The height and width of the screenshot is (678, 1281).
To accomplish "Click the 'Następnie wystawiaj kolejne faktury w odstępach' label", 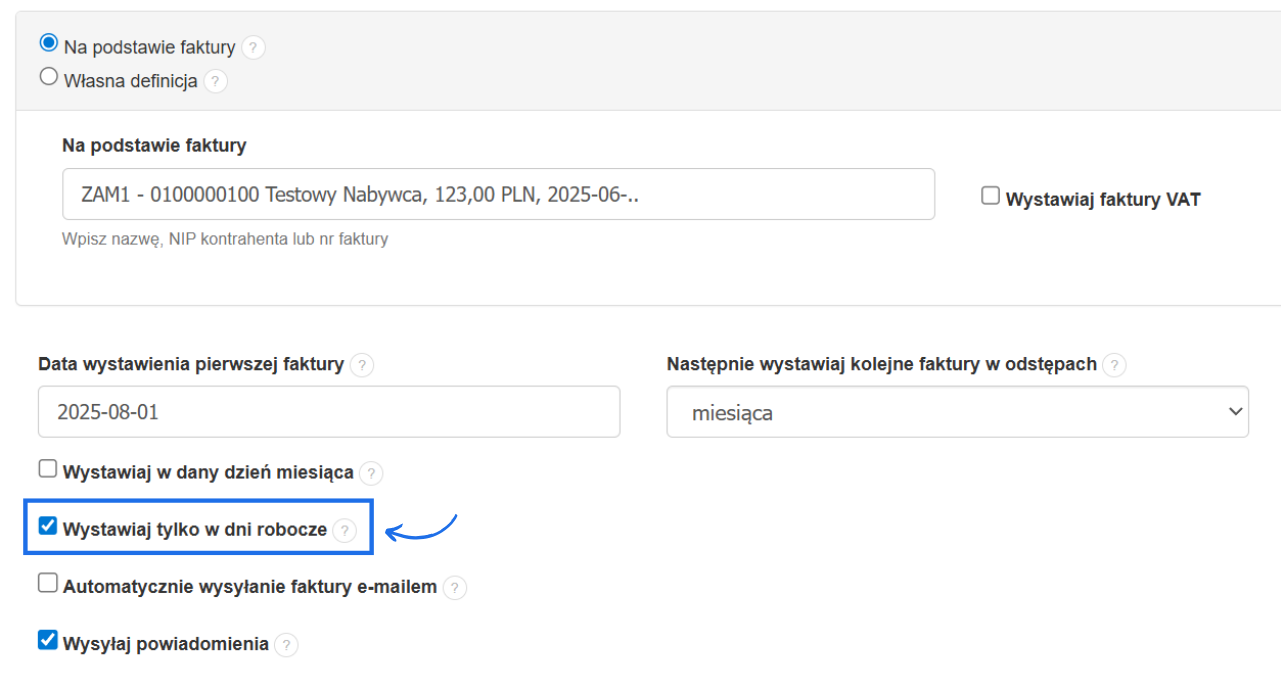I will (881, 364).
